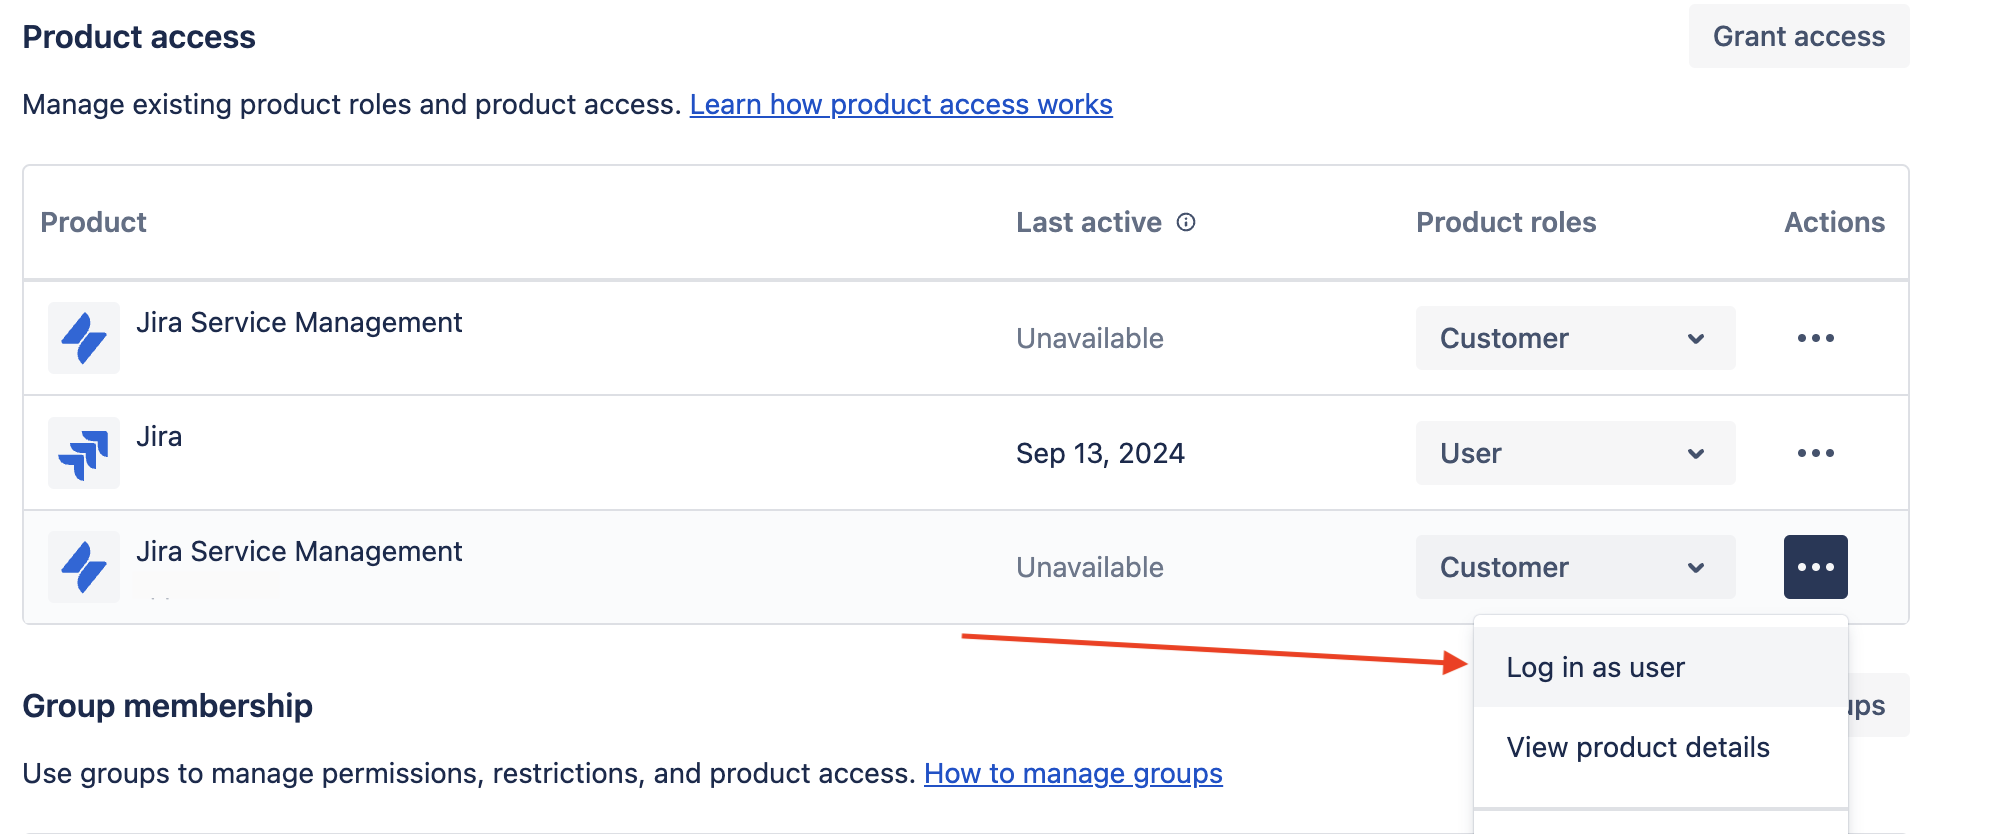Click the Jira product name

point(159,436)
